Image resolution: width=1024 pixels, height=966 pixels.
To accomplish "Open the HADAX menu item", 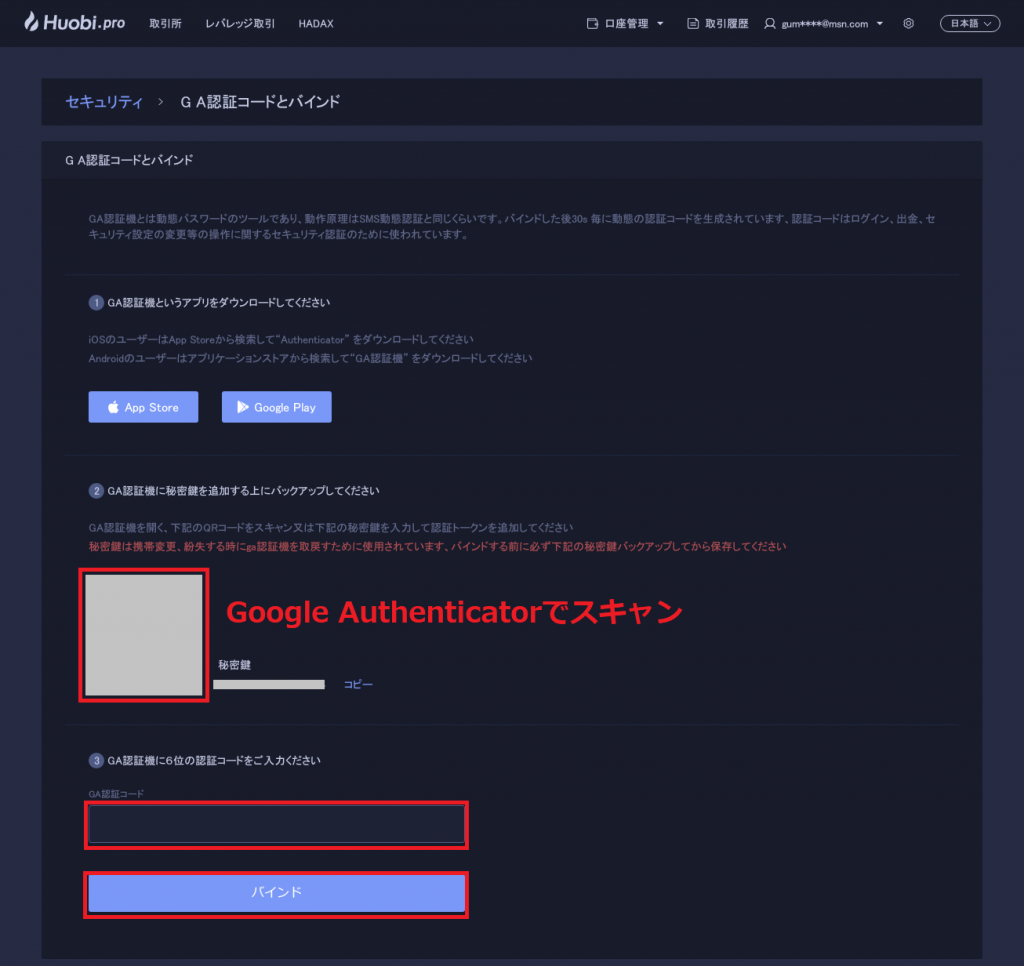I will (316, 24).
